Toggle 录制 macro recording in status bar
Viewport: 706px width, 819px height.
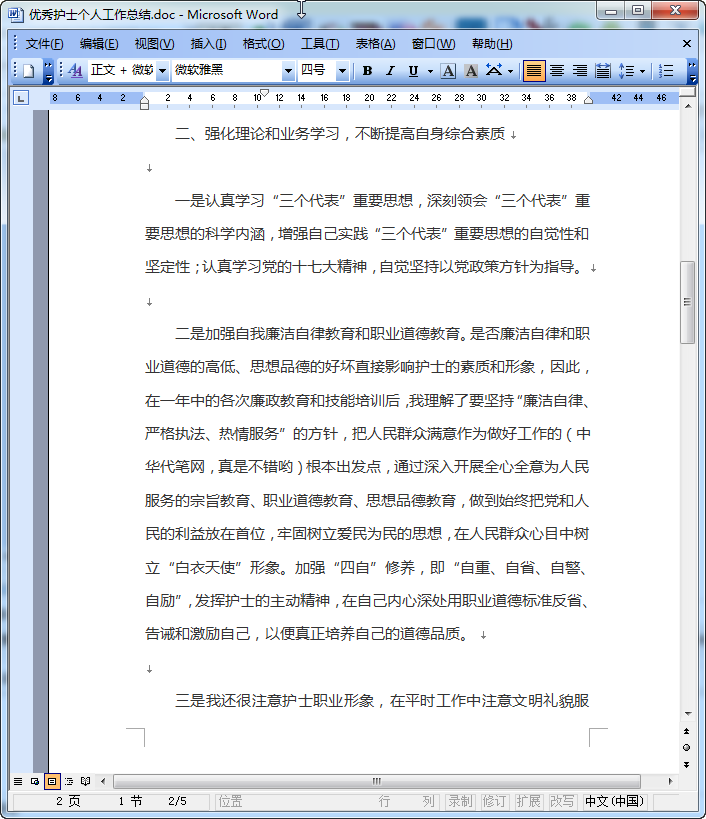460,801
